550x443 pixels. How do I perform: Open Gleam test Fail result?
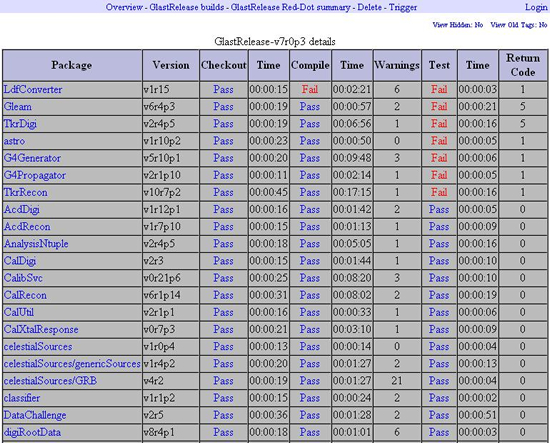click(439, 107)
